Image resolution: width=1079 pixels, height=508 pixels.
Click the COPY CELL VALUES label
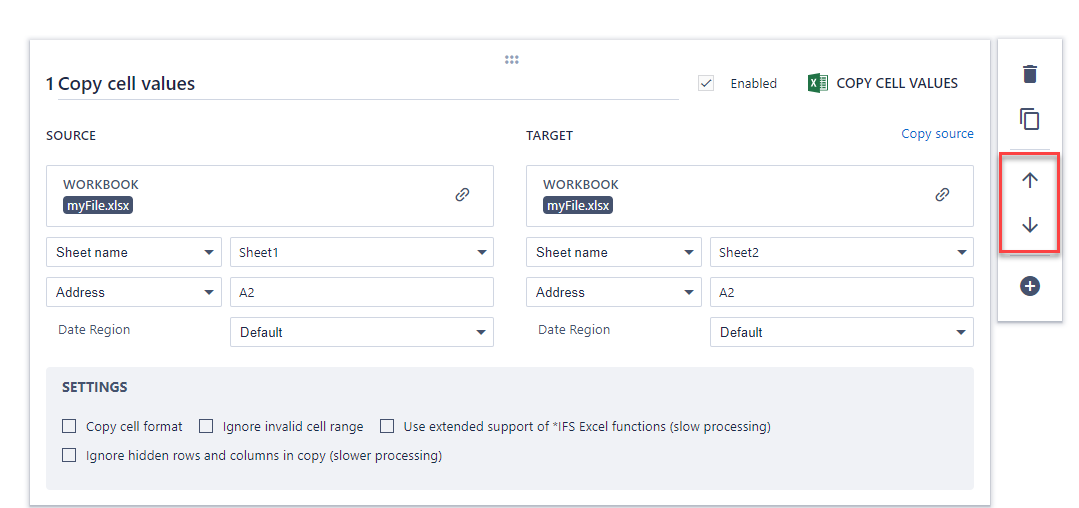tap(896, 83)
